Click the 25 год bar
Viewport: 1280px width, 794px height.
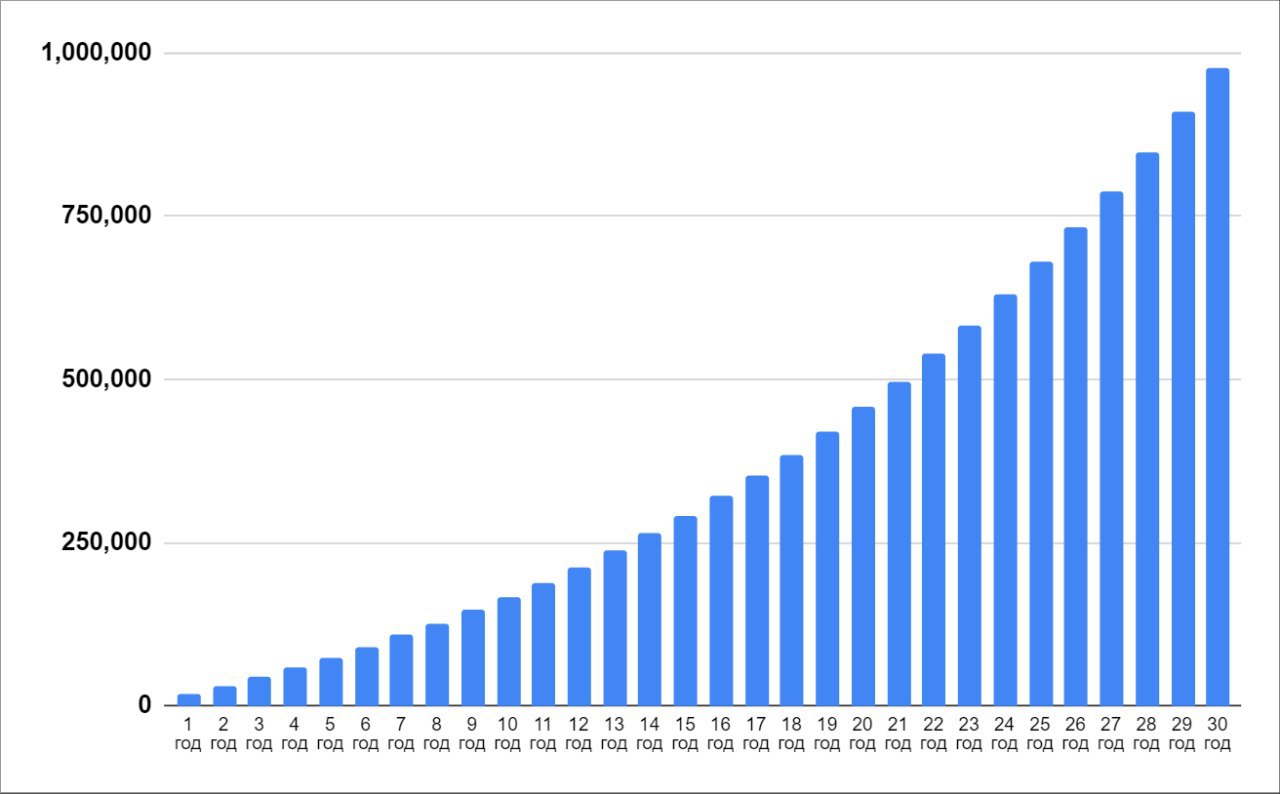click(1040, 484)
